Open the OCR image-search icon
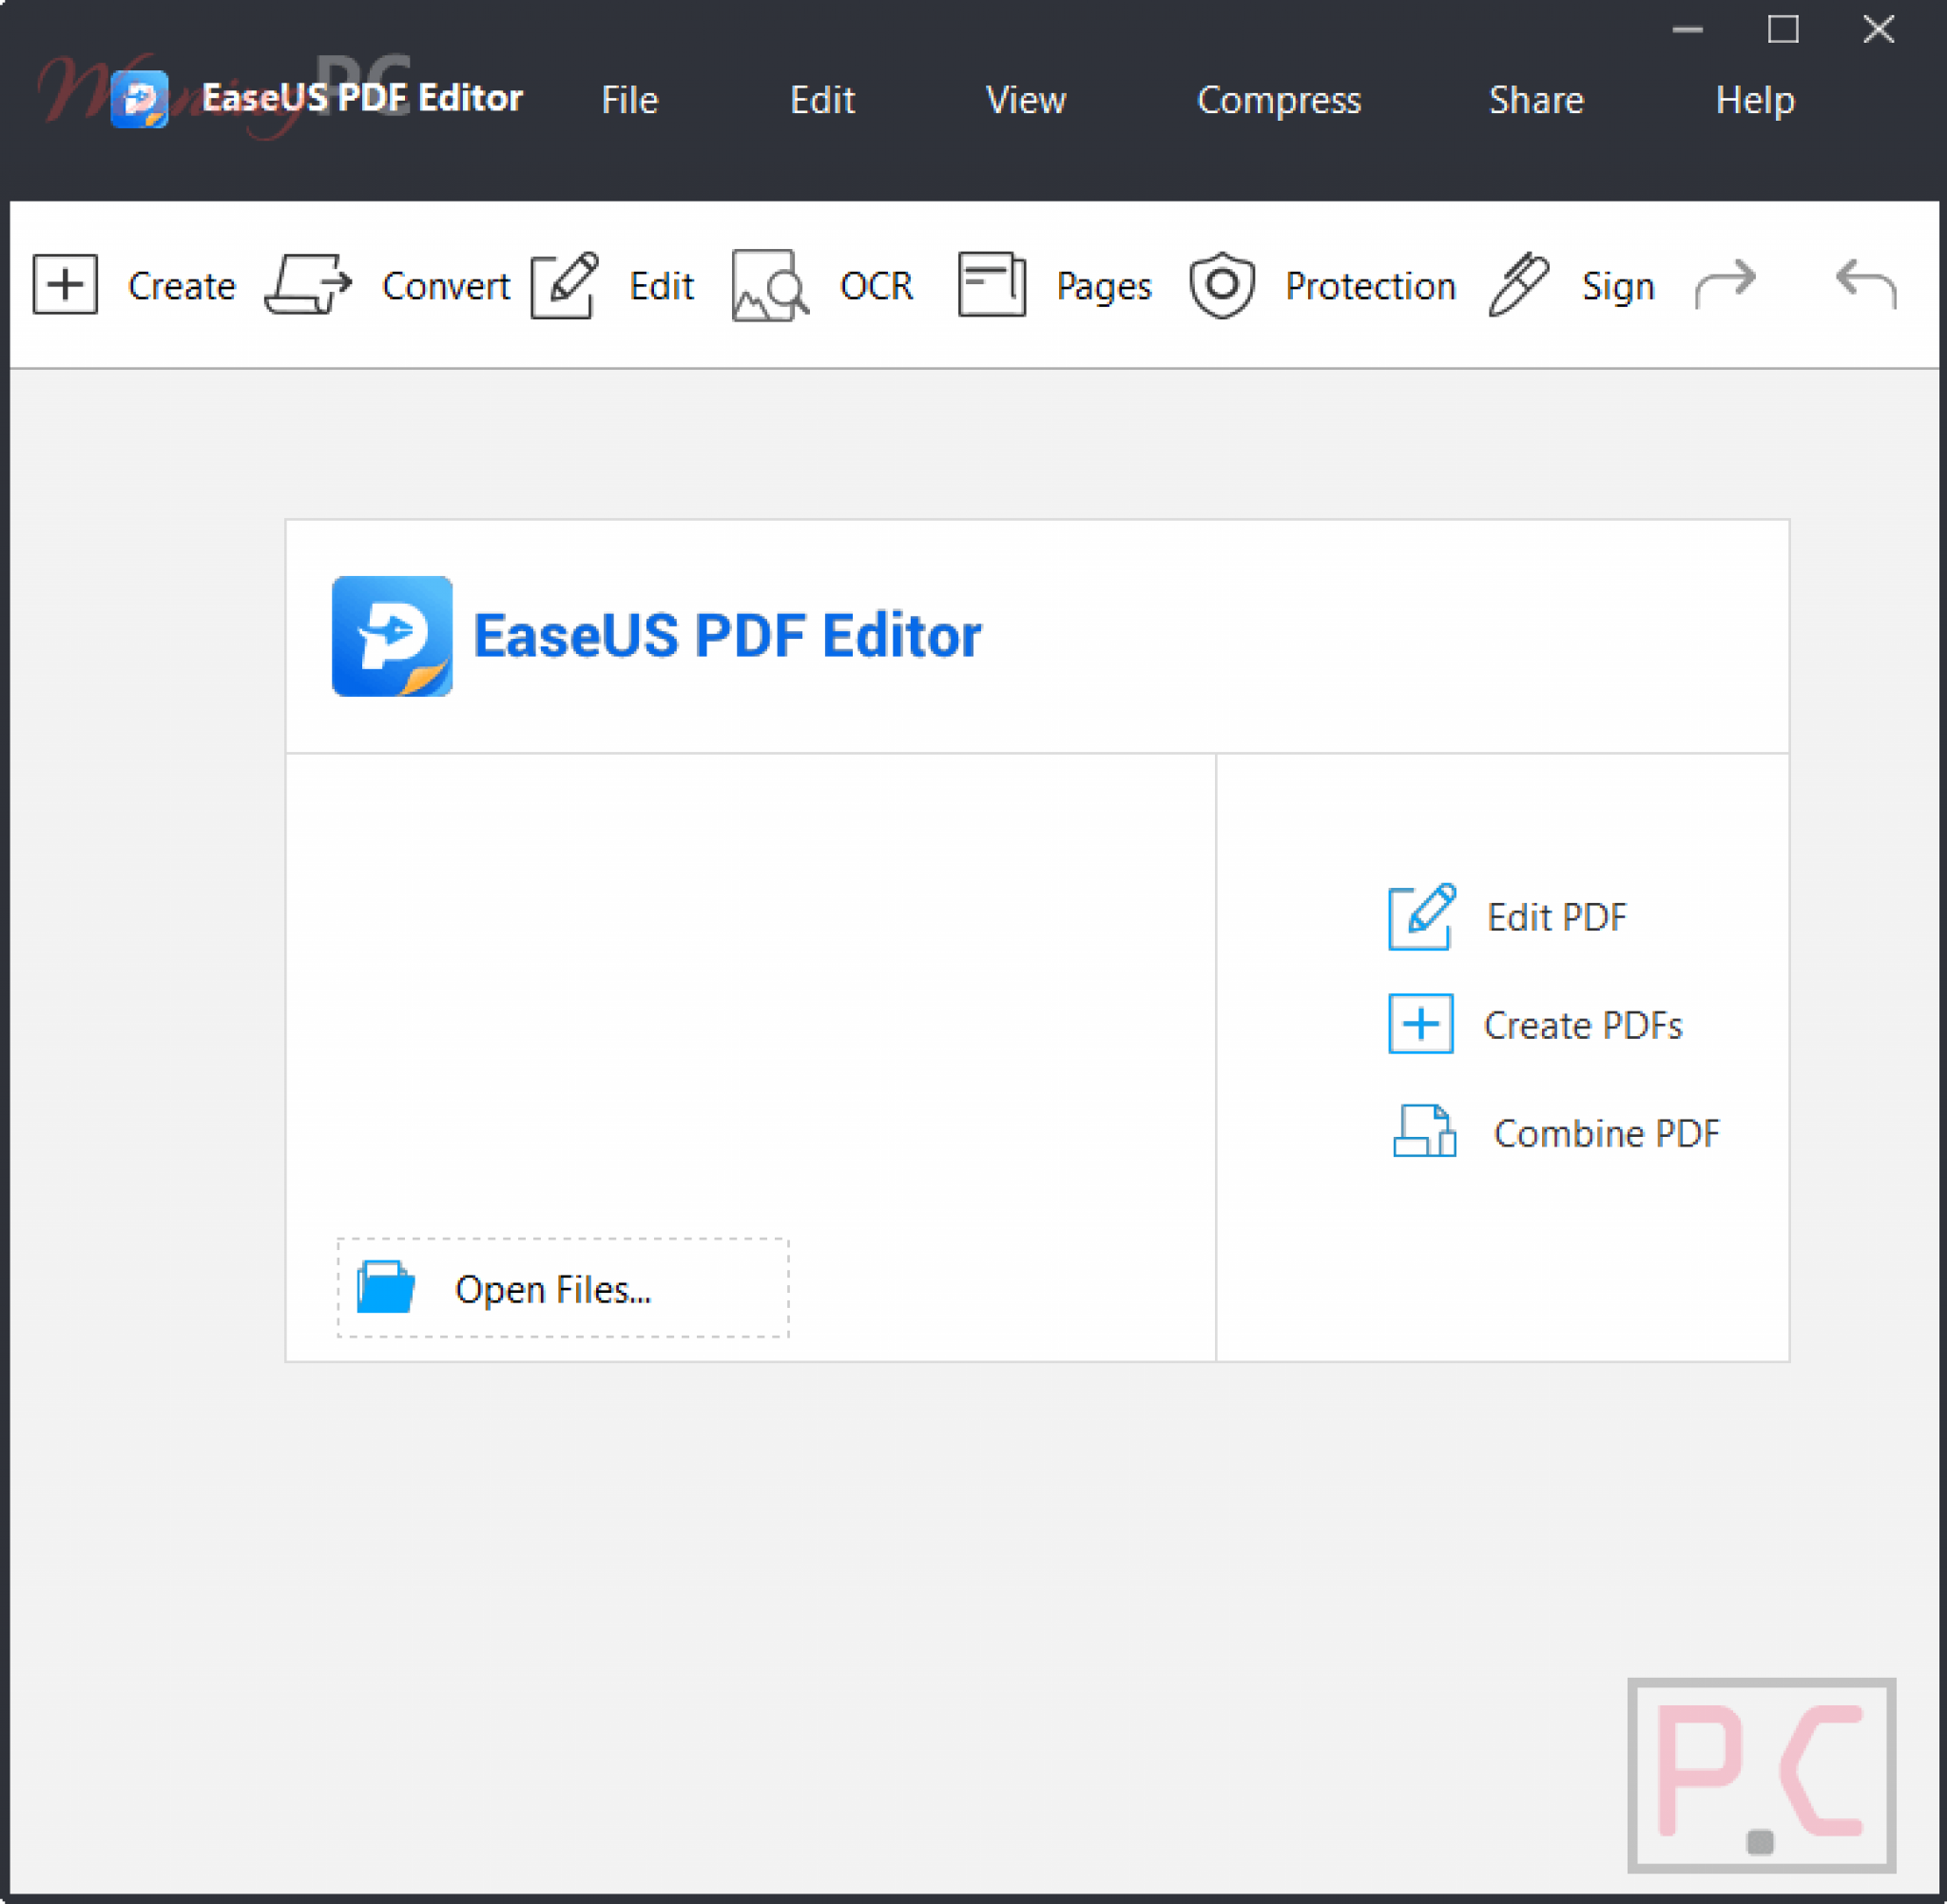 (770, 285)
